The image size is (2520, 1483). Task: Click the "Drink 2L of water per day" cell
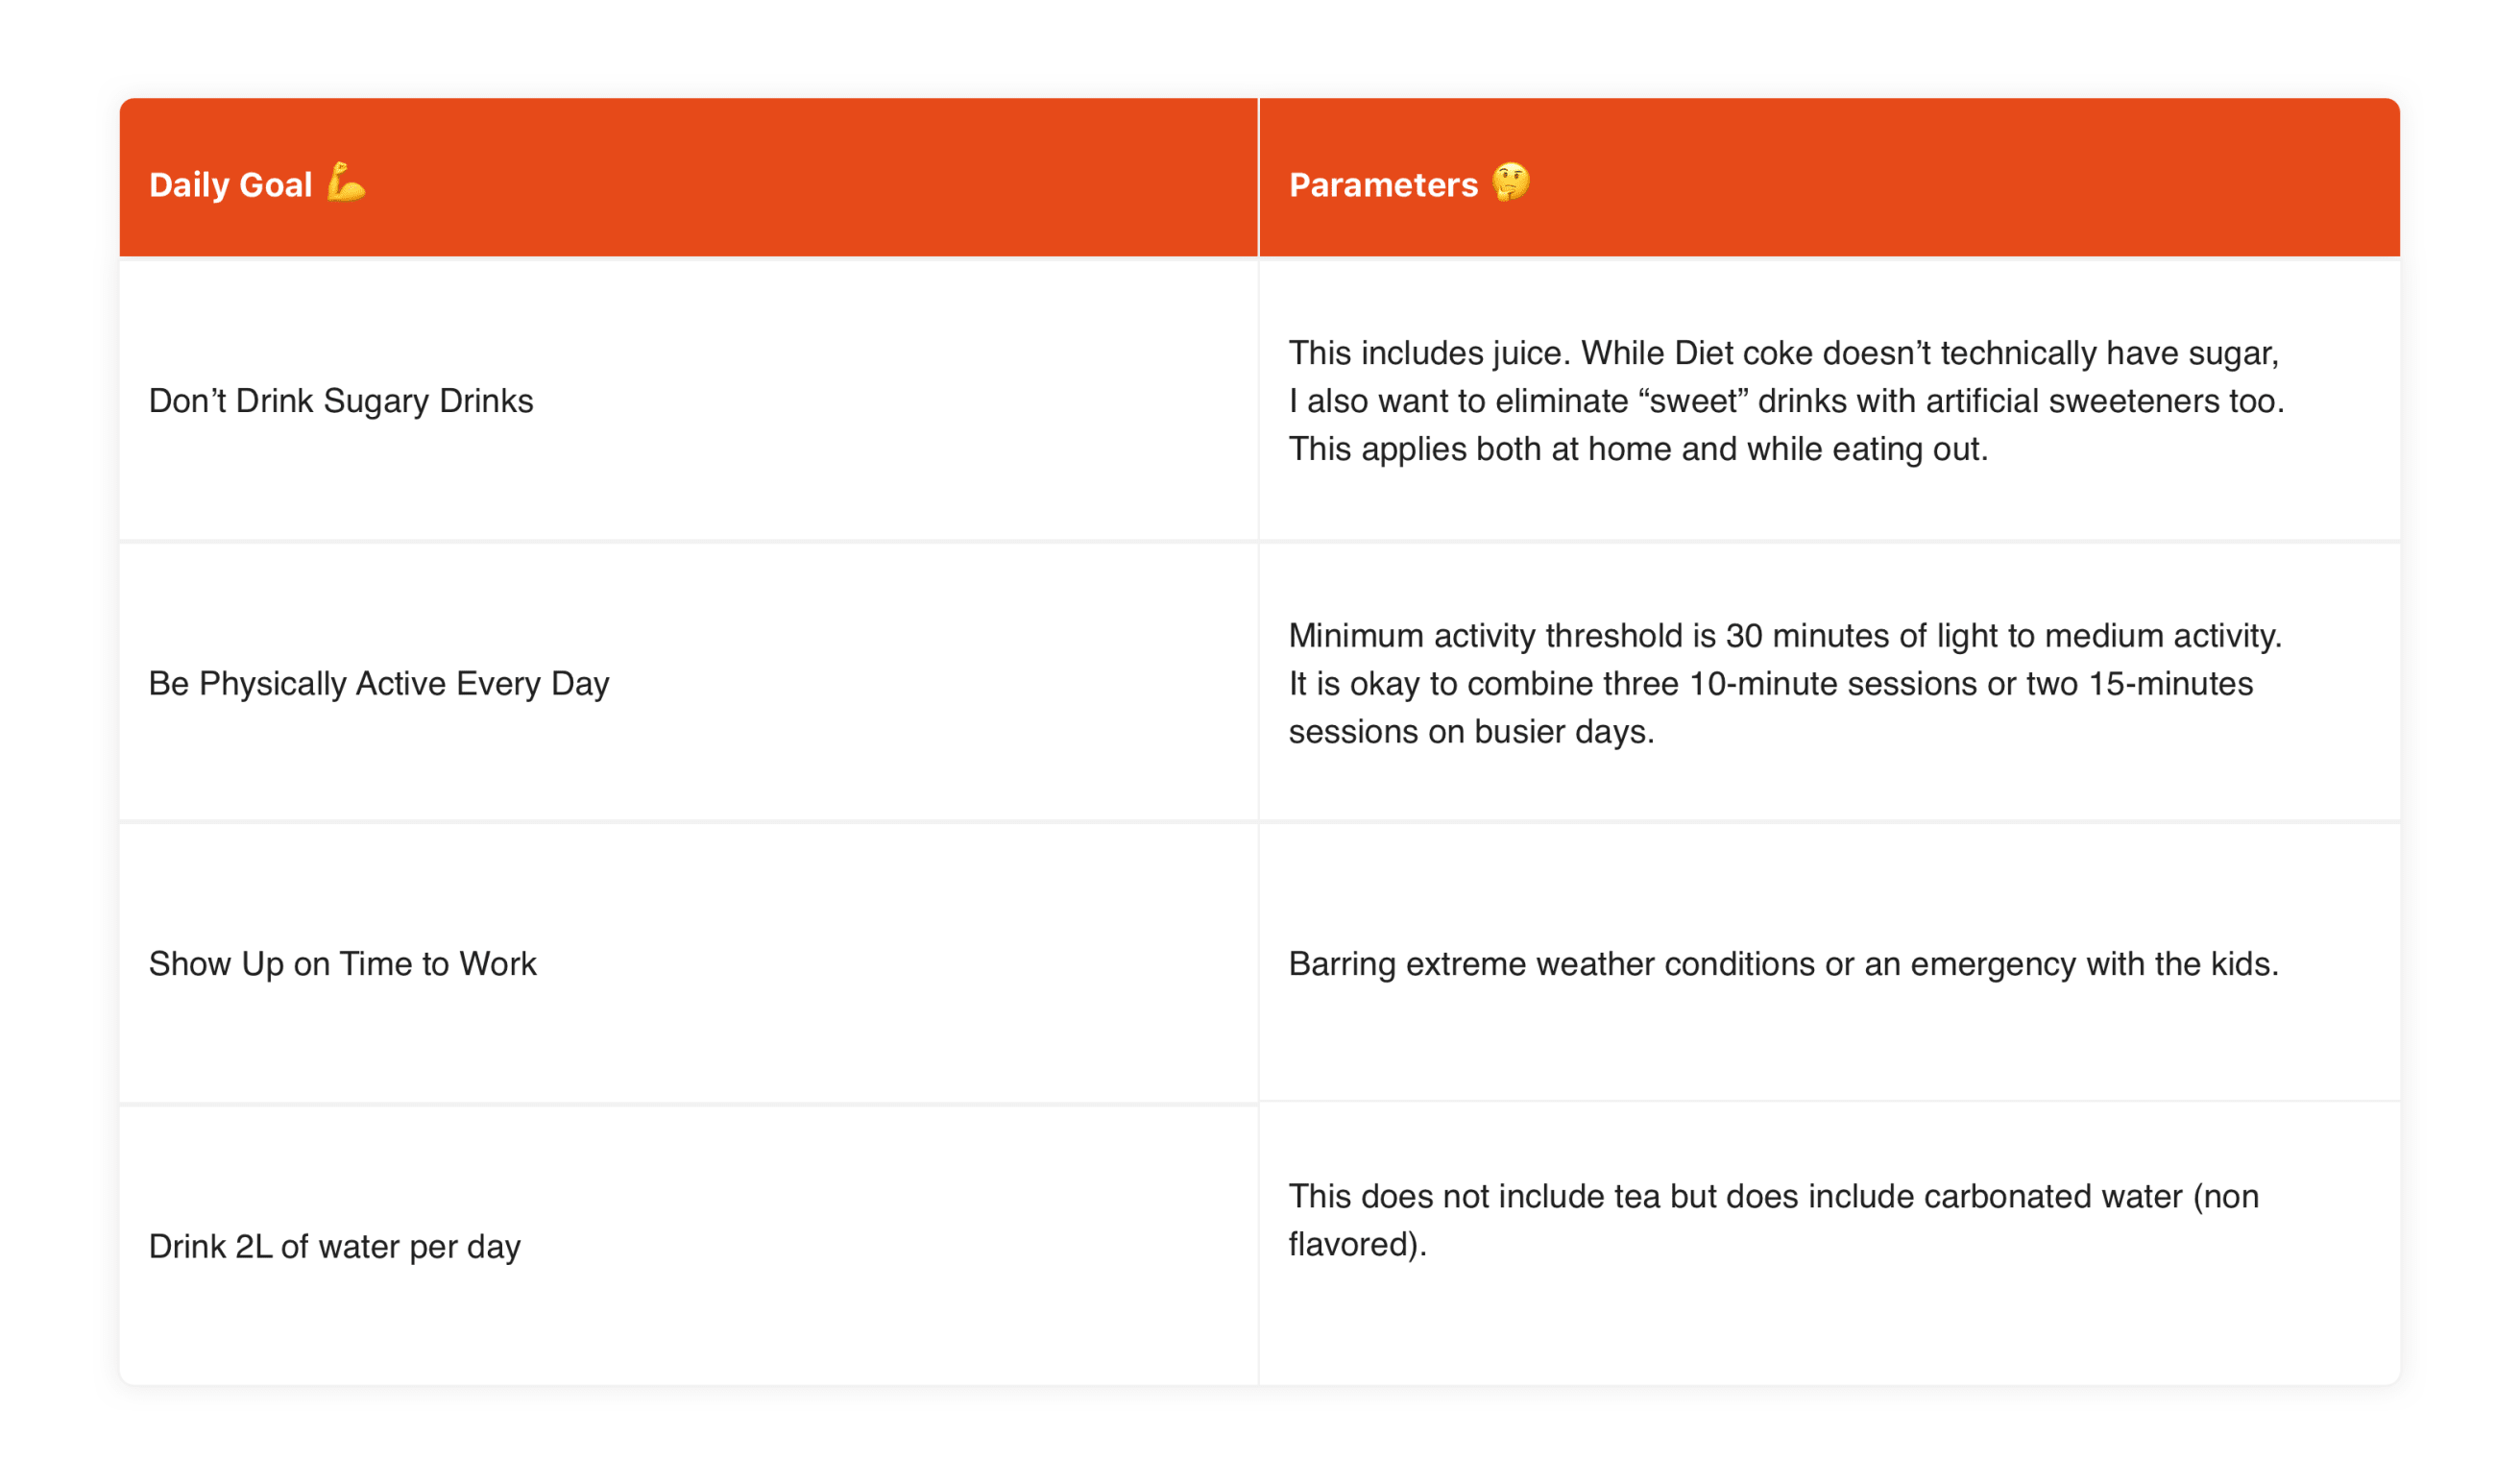(688, 1246)
